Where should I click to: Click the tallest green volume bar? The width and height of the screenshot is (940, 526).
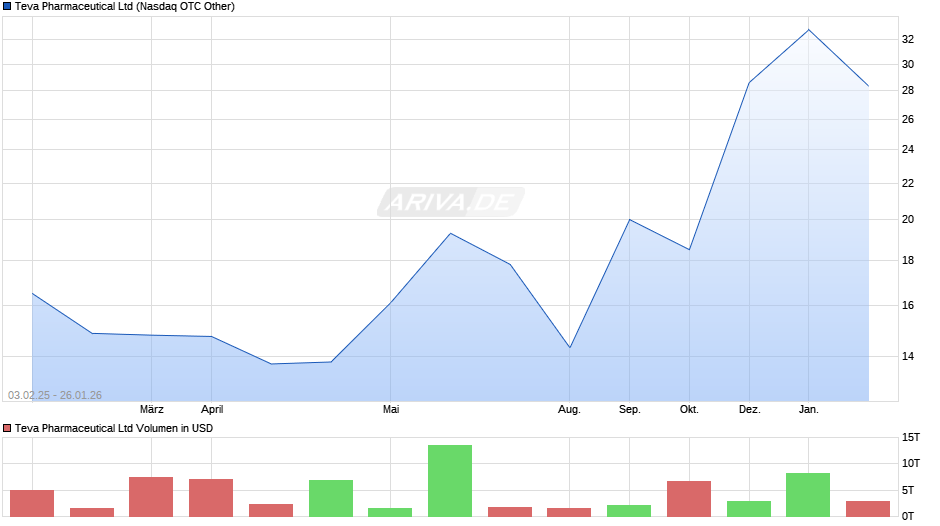(450, 481)
